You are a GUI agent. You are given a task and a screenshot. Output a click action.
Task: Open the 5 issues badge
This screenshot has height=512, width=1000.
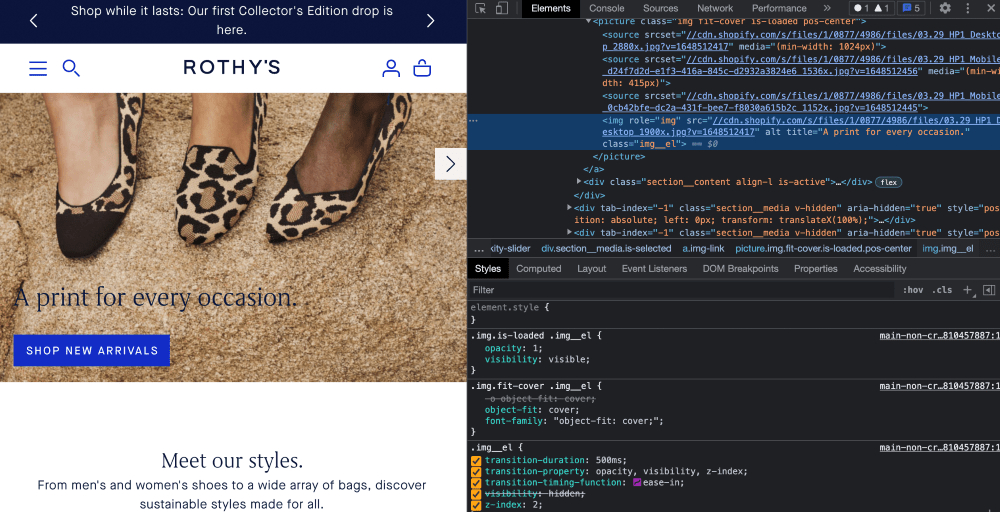(x=912, y=8)
